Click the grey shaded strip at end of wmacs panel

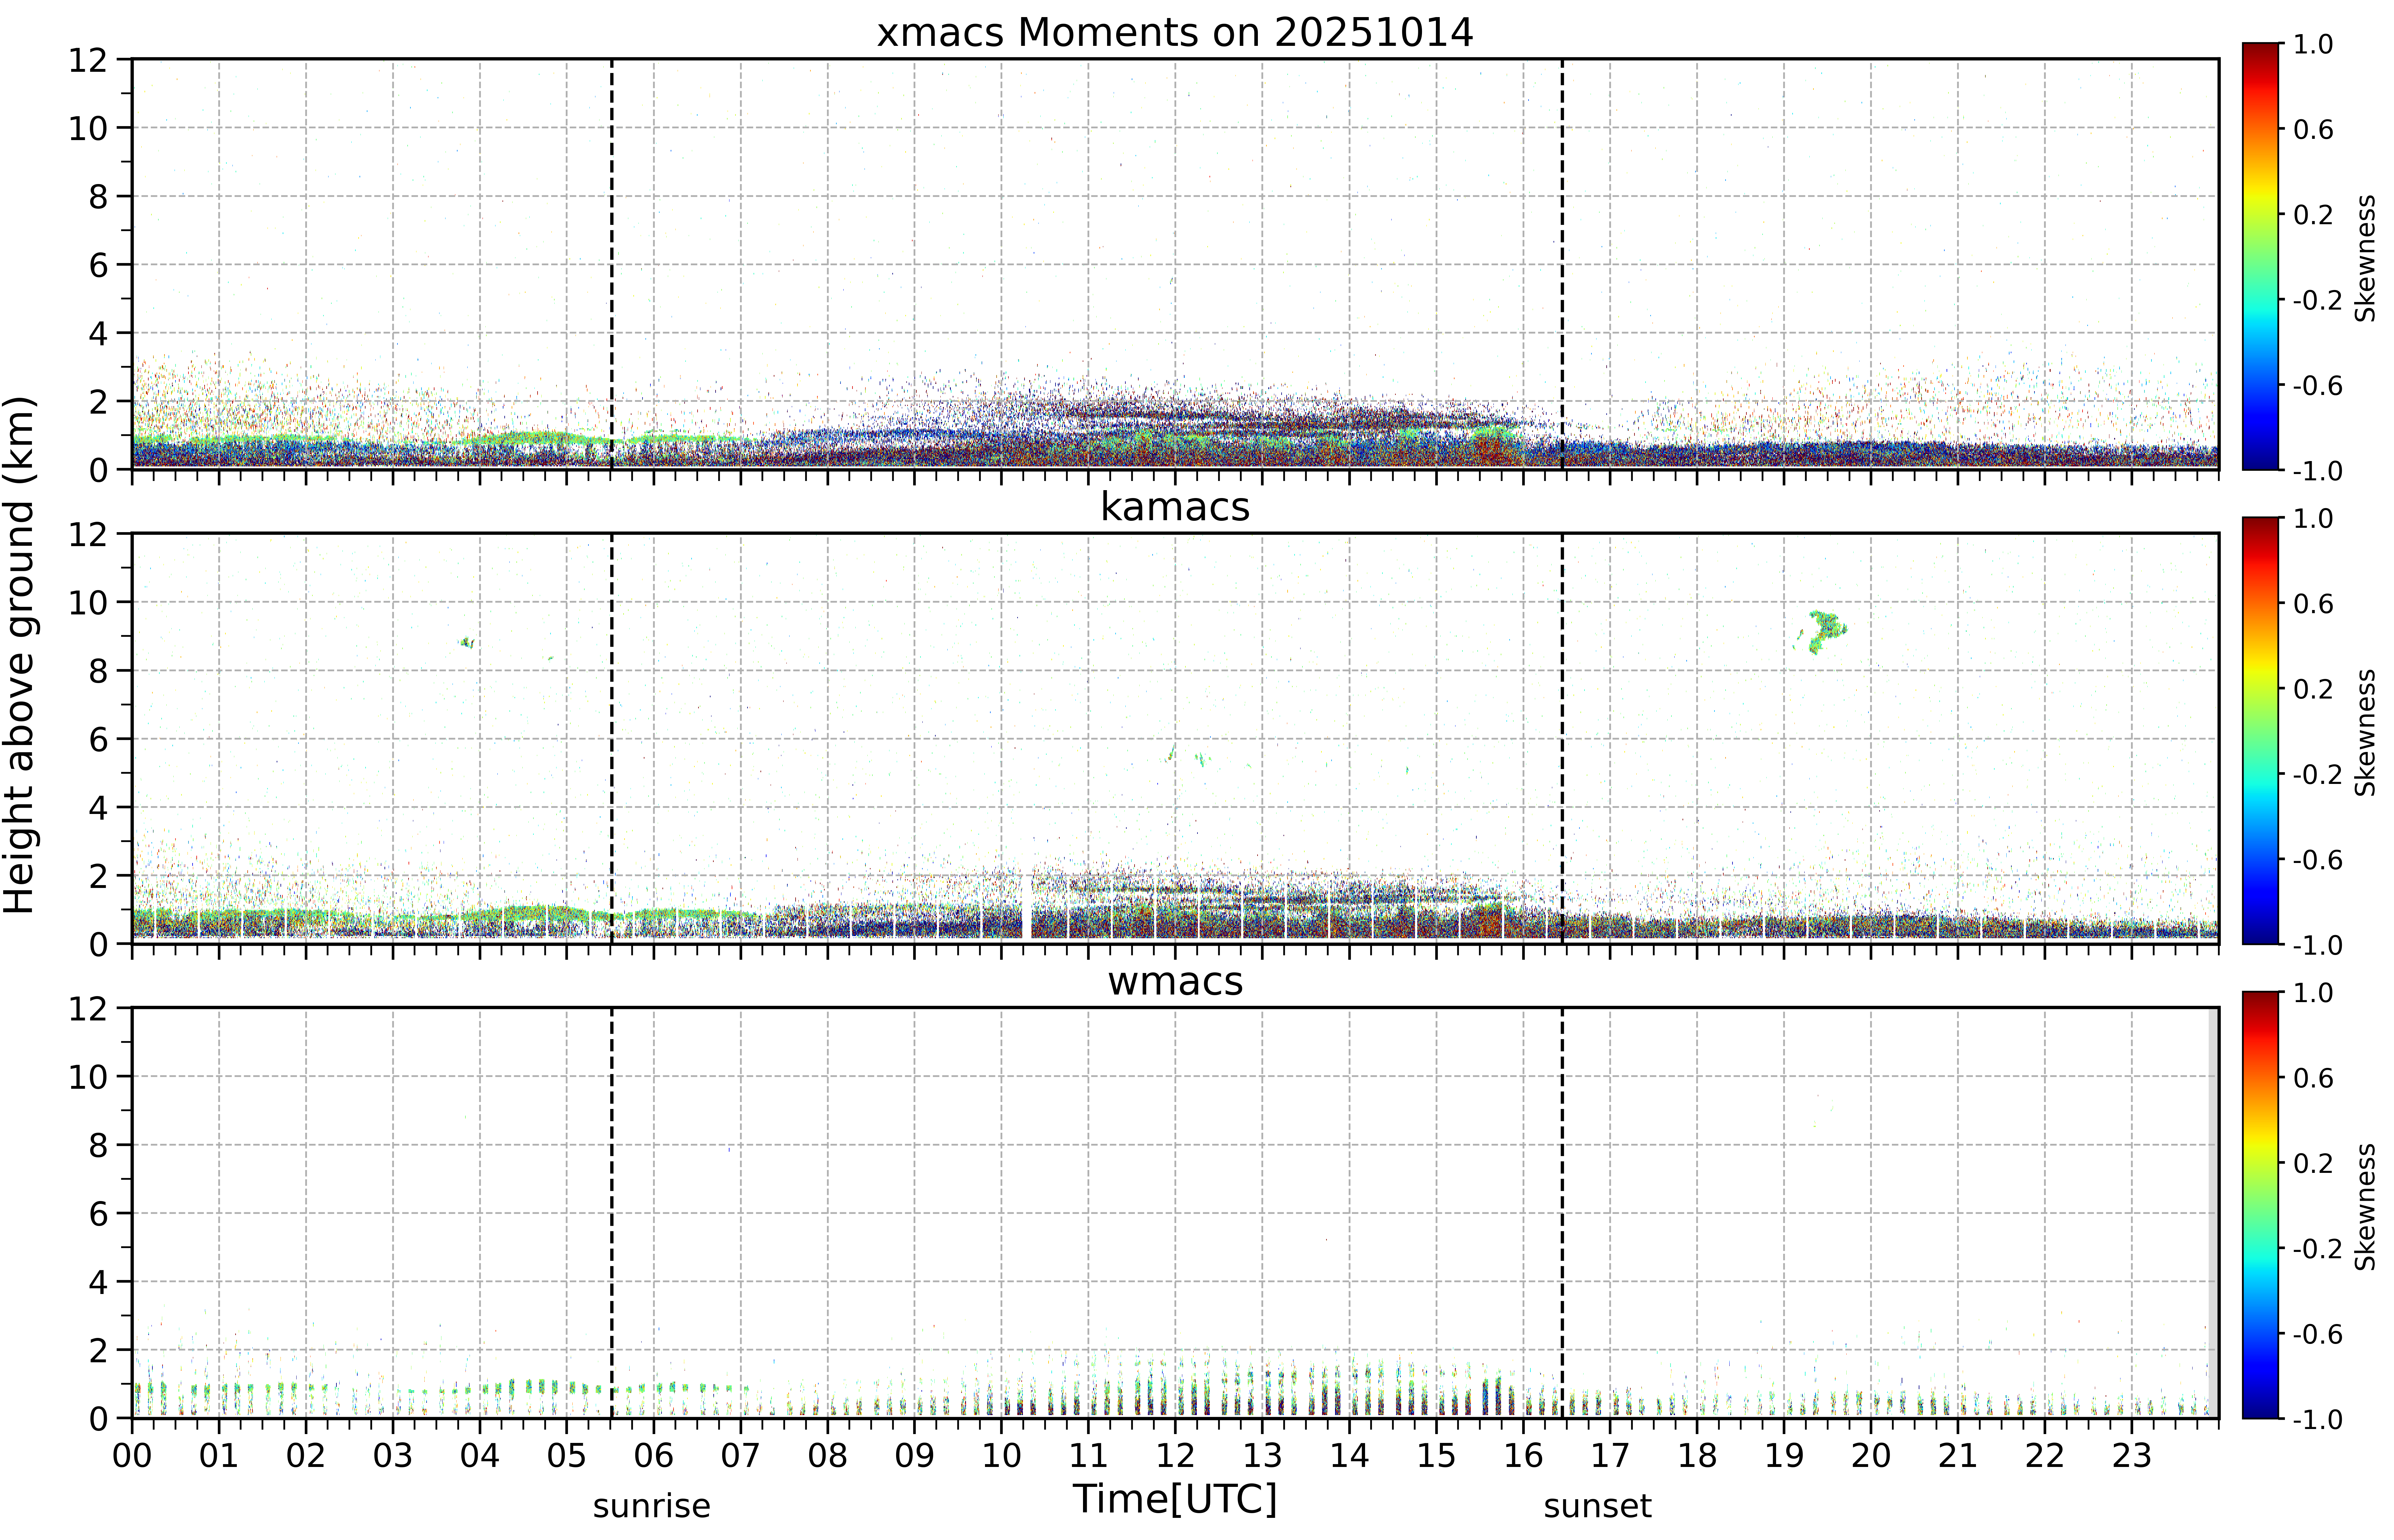2213,1213
